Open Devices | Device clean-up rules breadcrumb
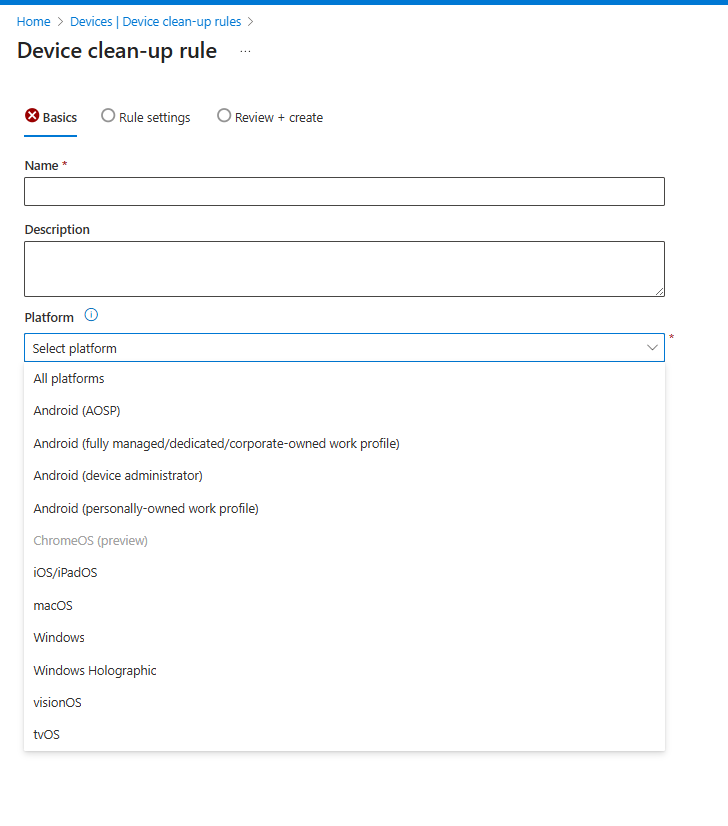This screenshot has width=728, height=826. click(x=155, y=21)
